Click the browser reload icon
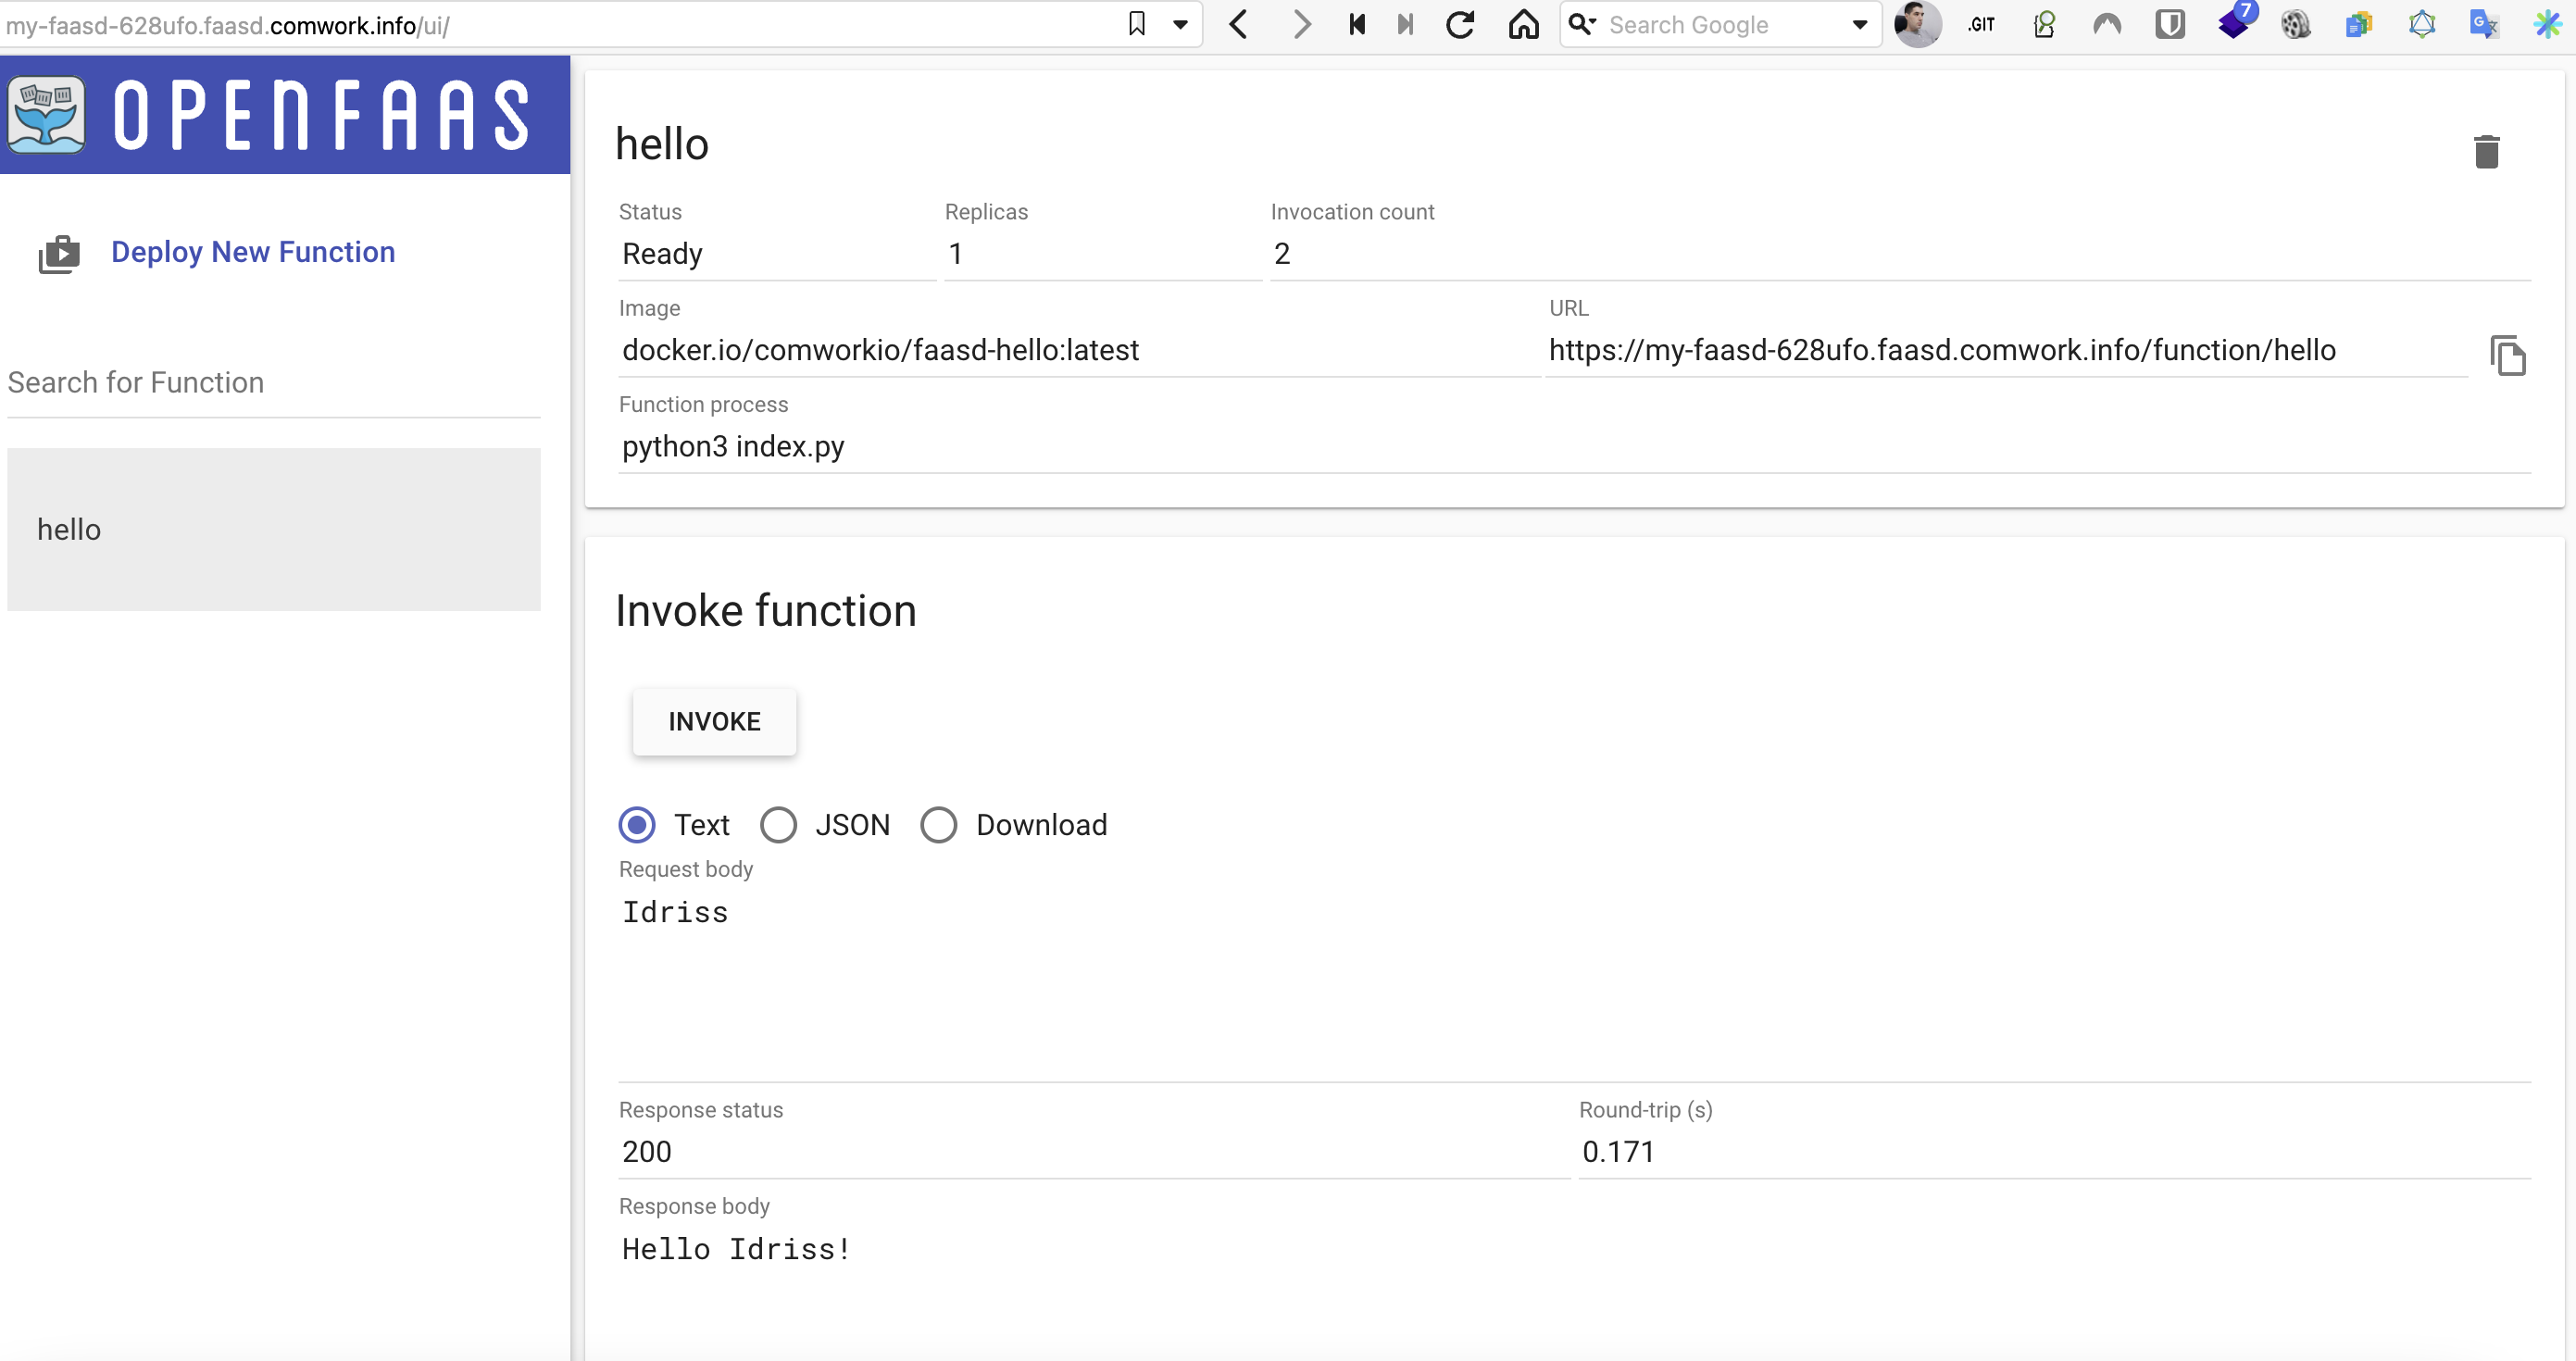The width and height of the screenshot is (2576, 1361). [1460, 24]
